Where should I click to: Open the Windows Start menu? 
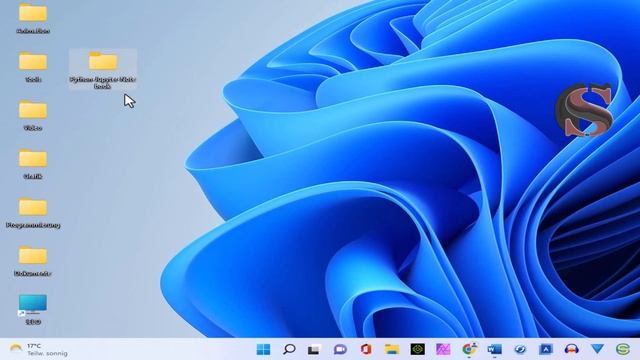[263, 349]
